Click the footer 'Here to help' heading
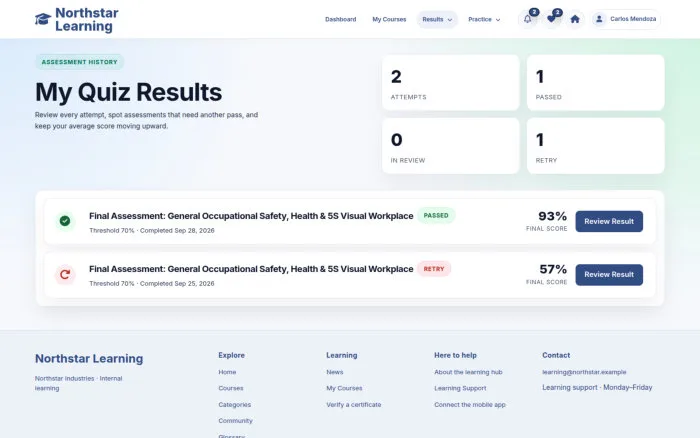 point(455,355)
